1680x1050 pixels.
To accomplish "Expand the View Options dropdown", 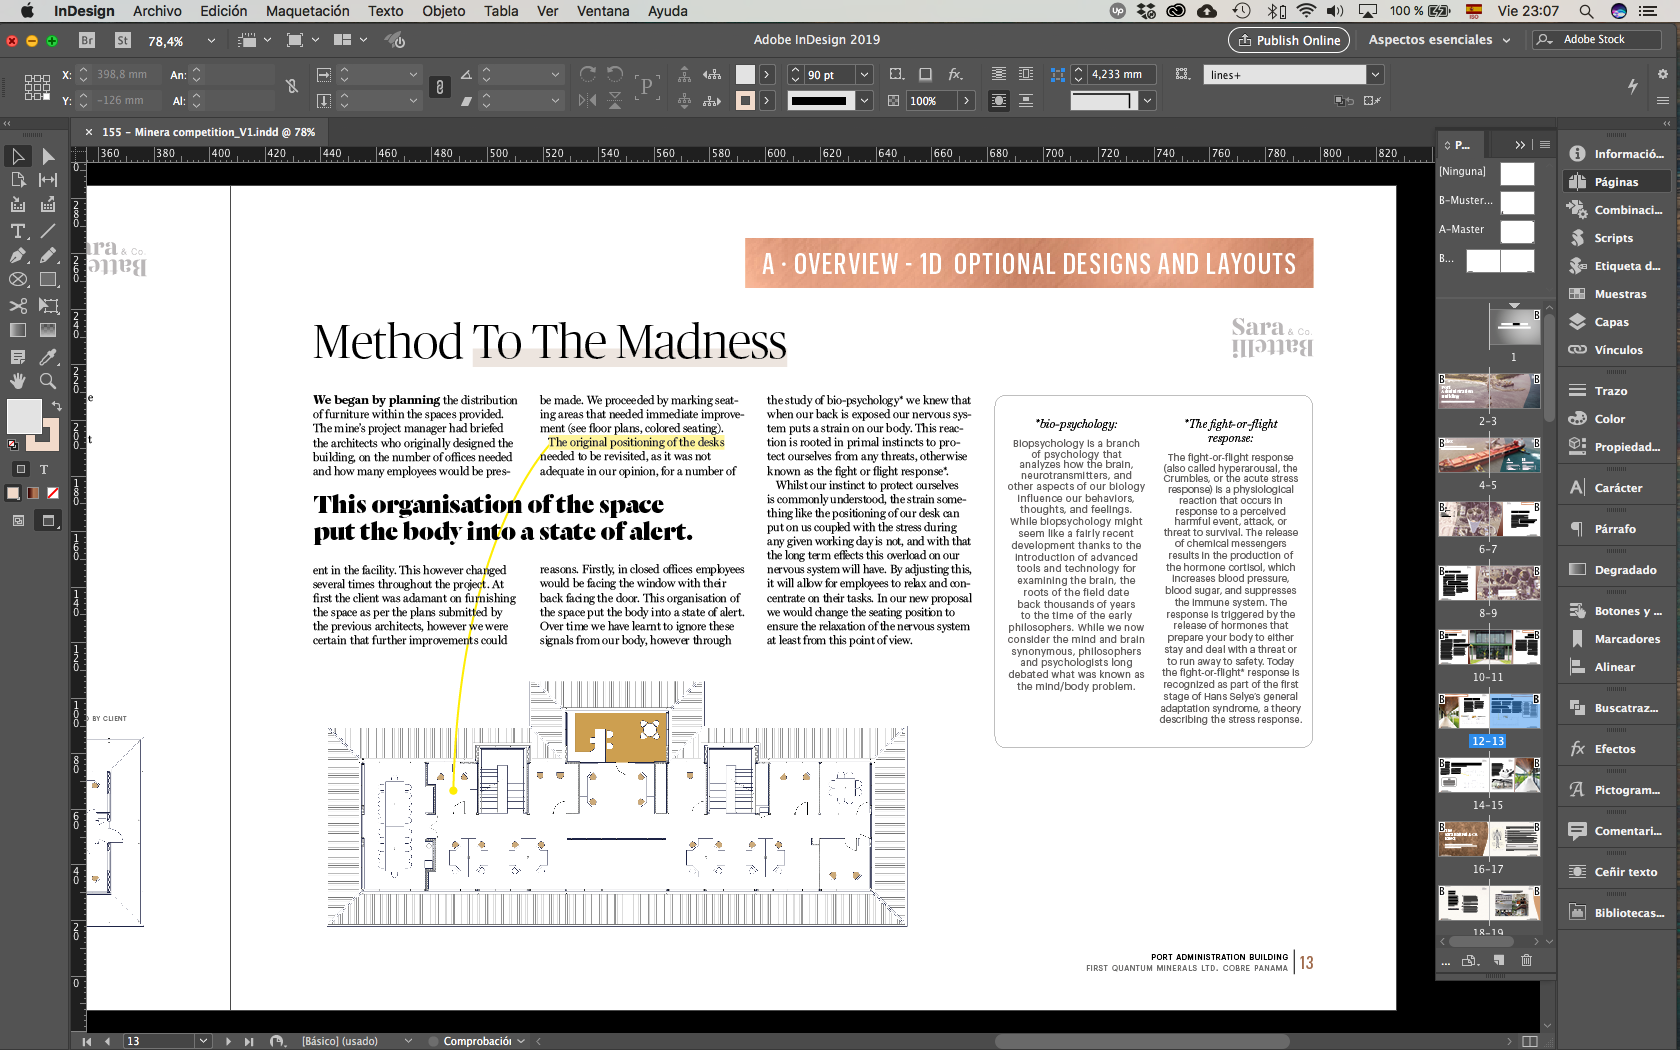I will 267,40.
